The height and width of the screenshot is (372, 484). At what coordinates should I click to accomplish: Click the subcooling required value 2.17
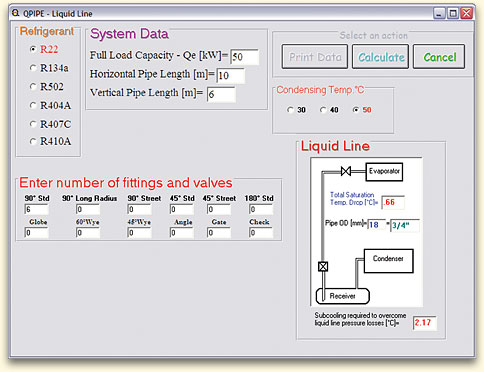click(x=425, y=323)
